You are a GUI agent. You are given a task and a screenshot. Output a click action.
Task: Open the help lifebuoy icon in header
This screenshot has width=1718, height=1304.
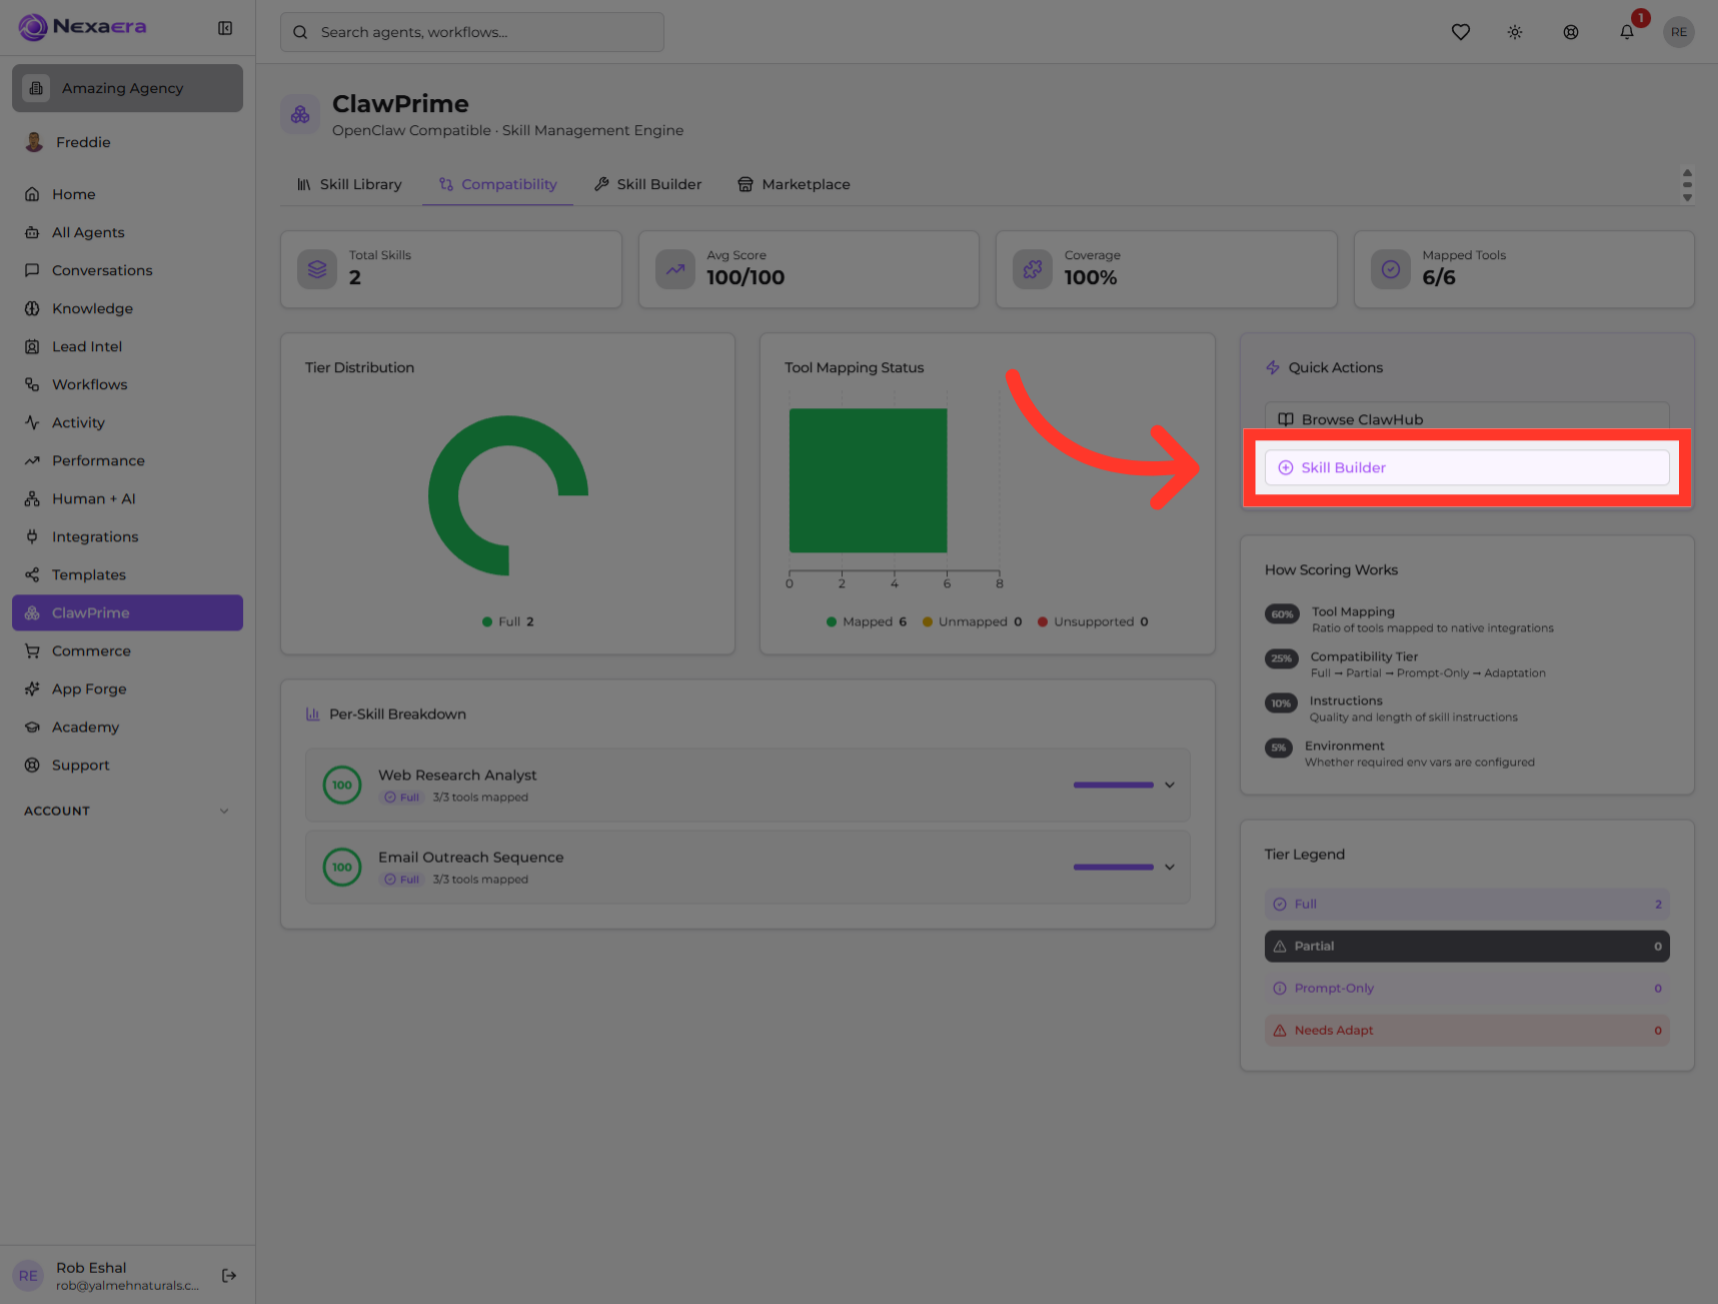1571,32
